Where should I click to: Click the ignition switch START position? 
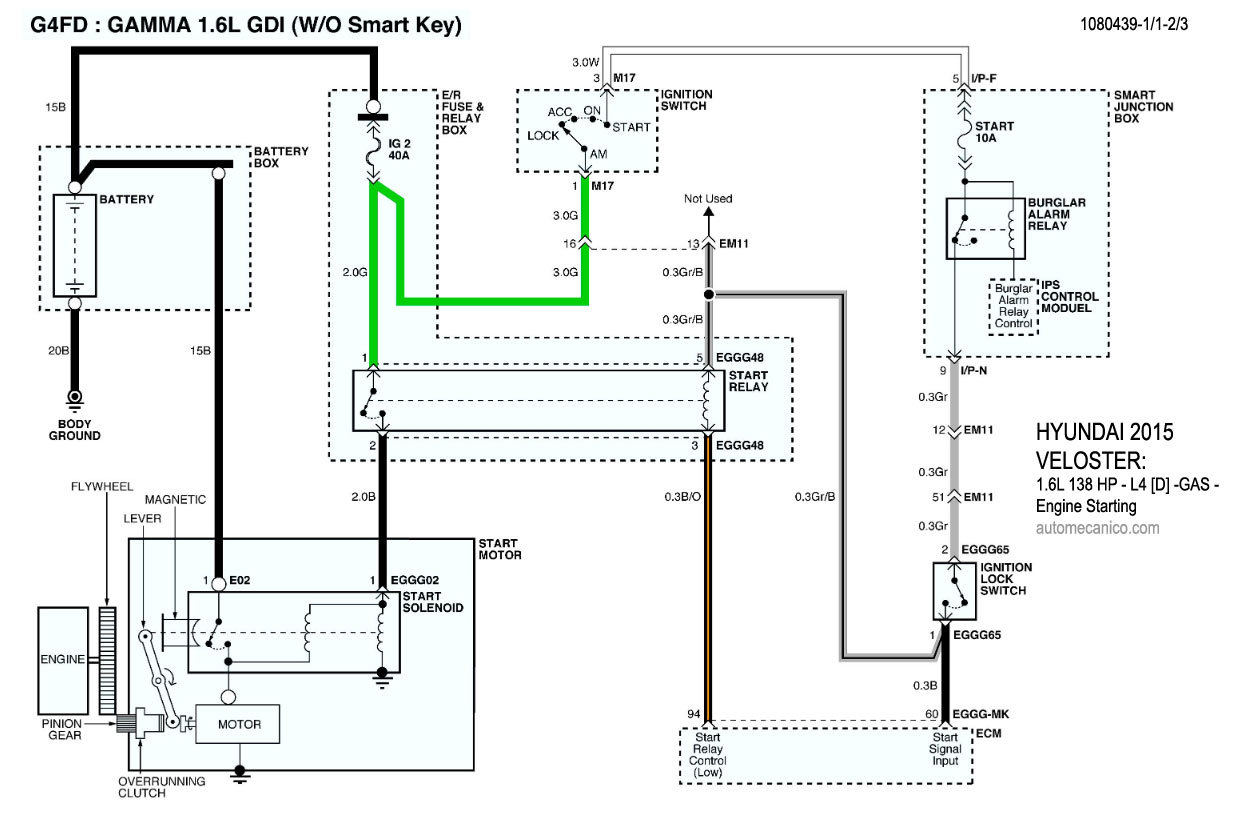(631, 127)
